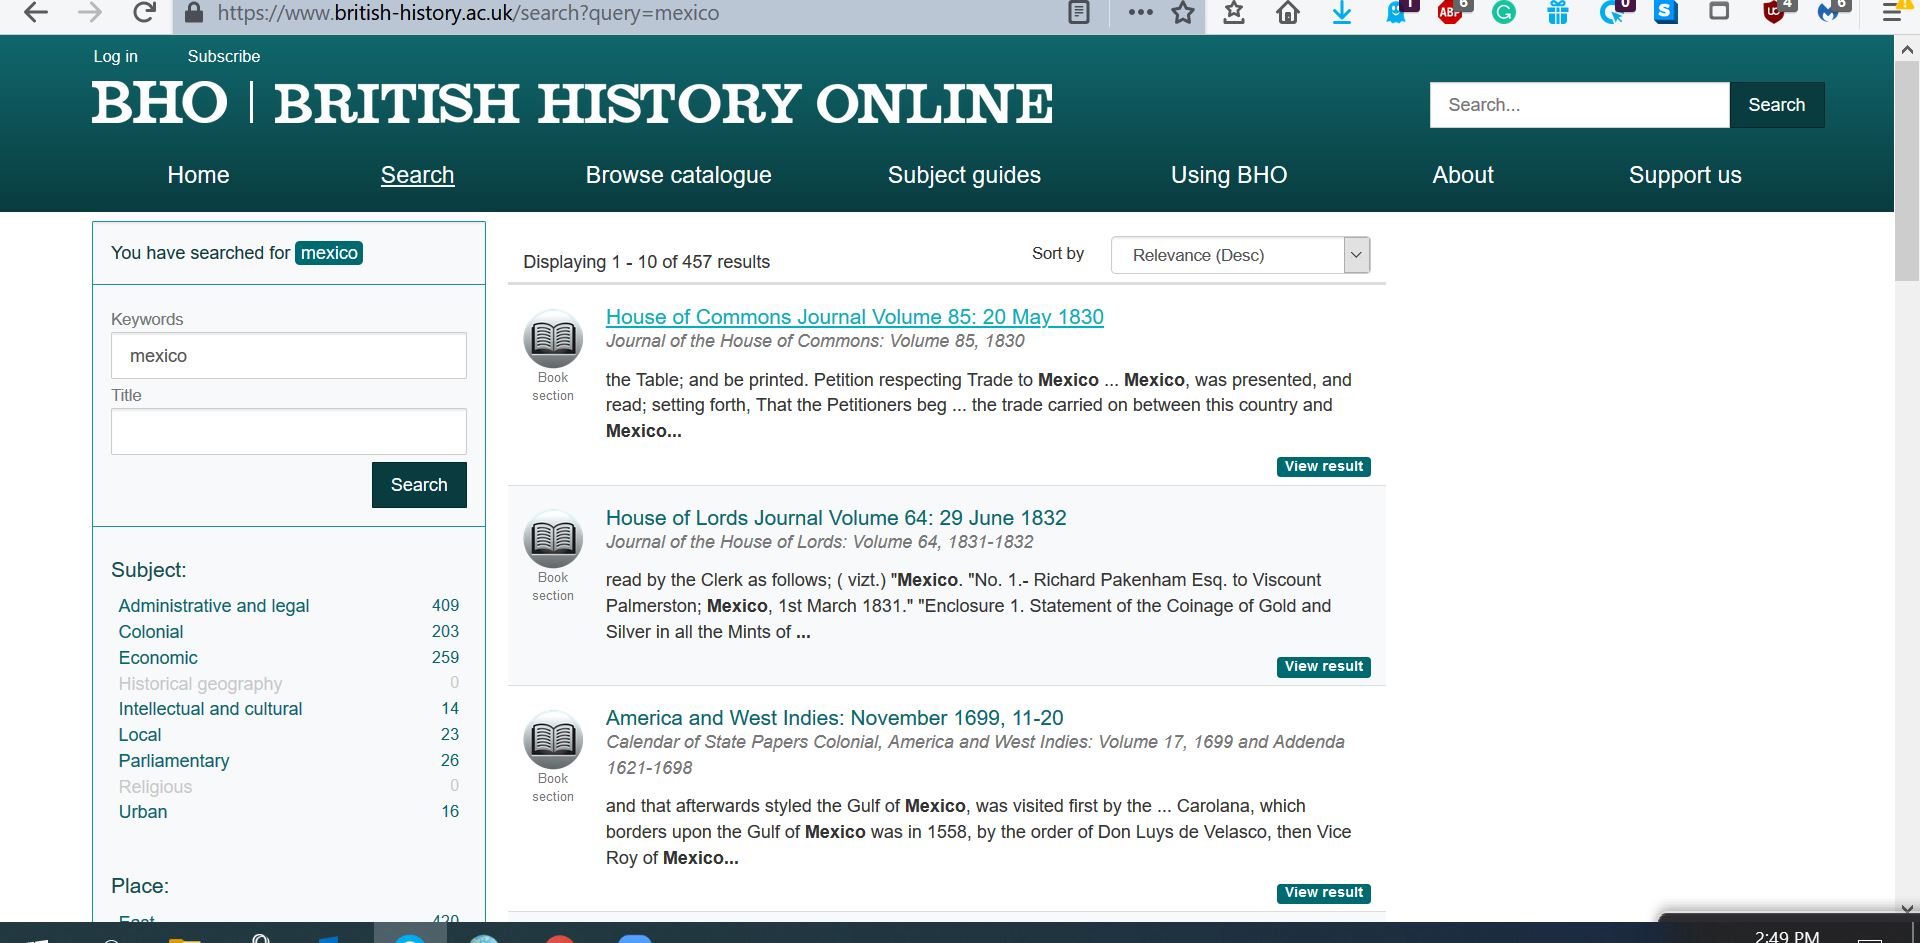
Task: Click the Home icon in browser toolbar
Action: [x=1288, y=13]
